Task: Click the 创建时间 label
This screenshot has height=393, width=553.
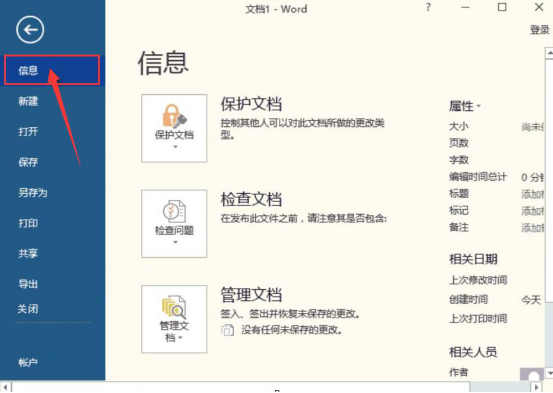Action: tap(468, 300)
